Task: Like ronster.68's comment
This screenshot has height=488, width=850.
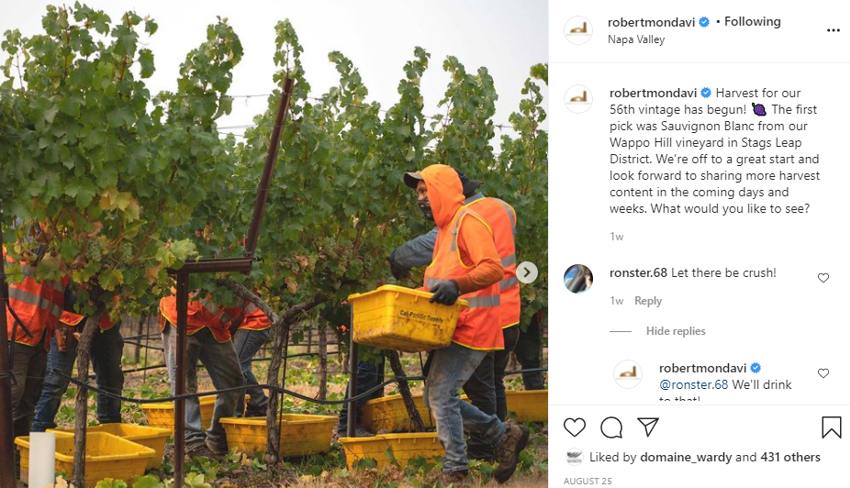Action: coord(823,278)
